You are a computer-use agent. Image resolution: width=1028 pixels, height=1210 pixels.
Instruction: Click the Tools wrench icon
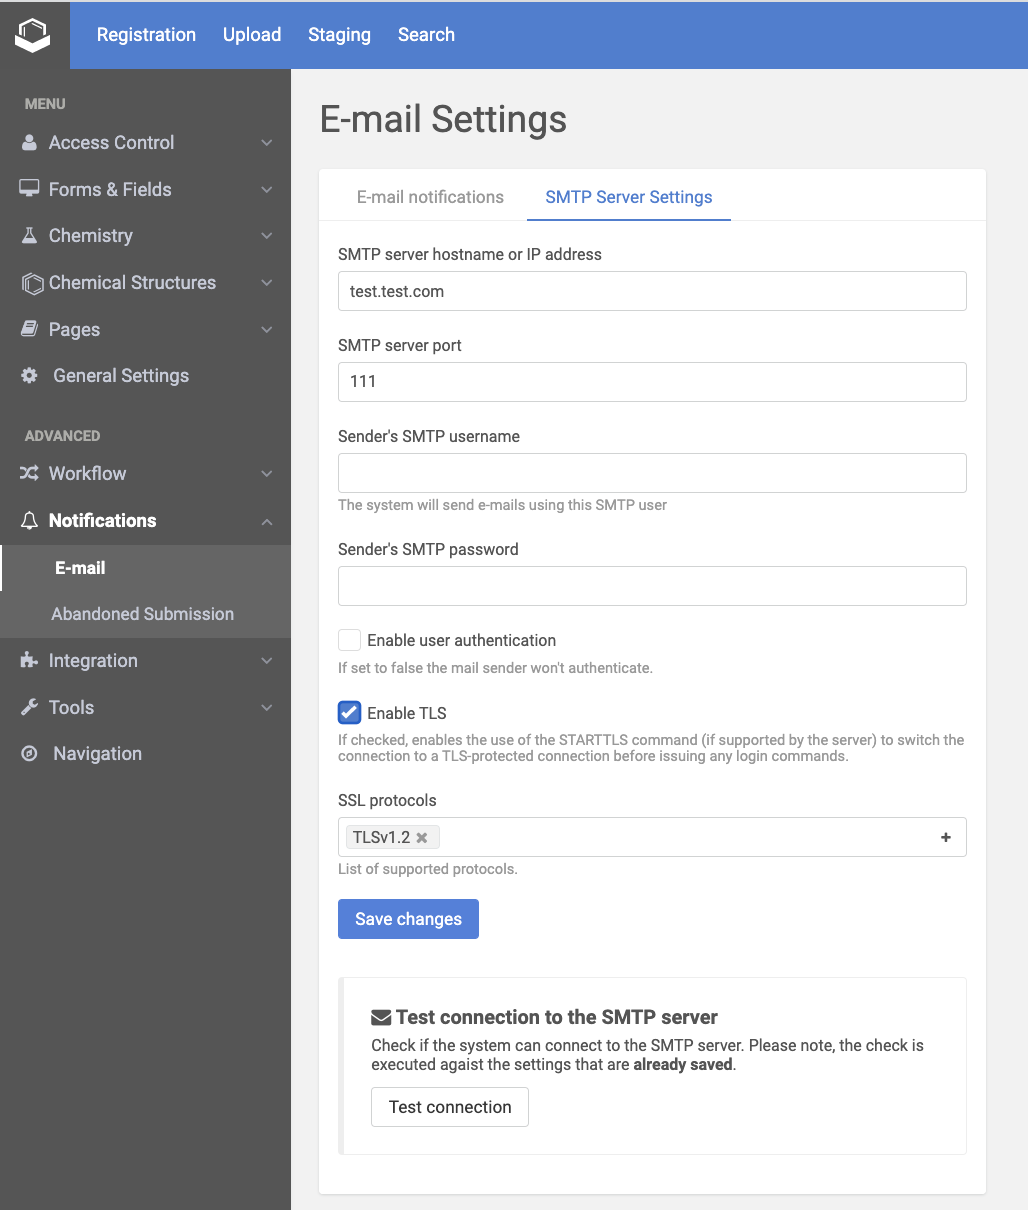(x=30, y=708)
